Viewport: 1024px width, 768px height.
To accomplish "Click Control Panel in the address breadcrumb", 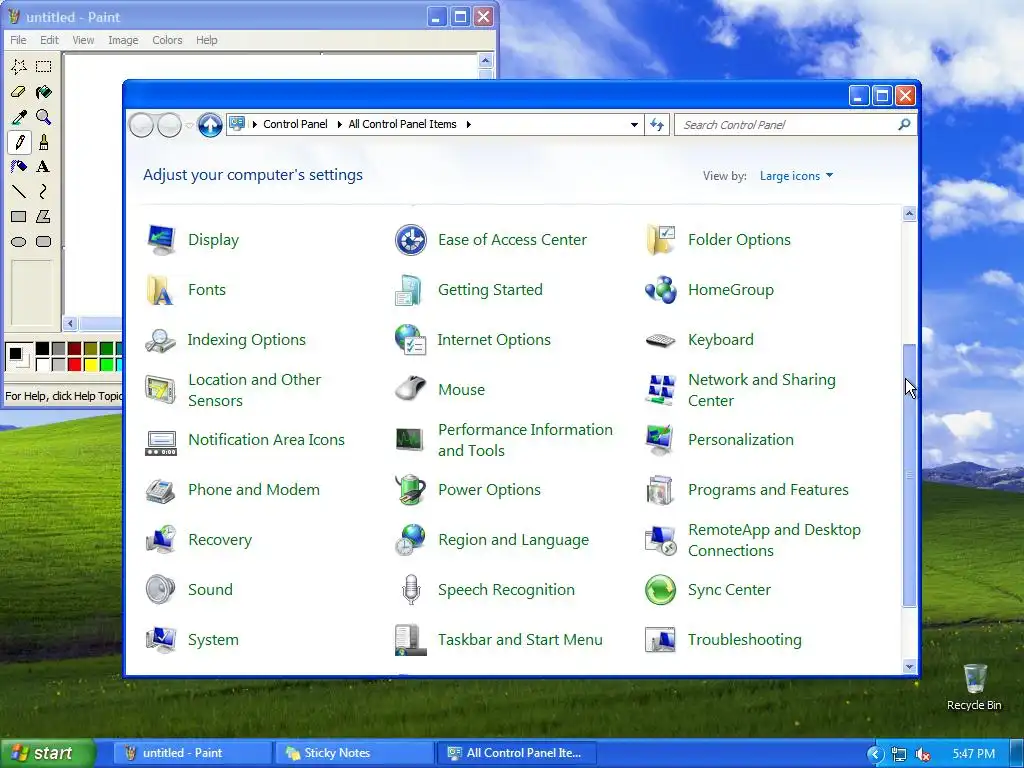I will pos(295,124).
